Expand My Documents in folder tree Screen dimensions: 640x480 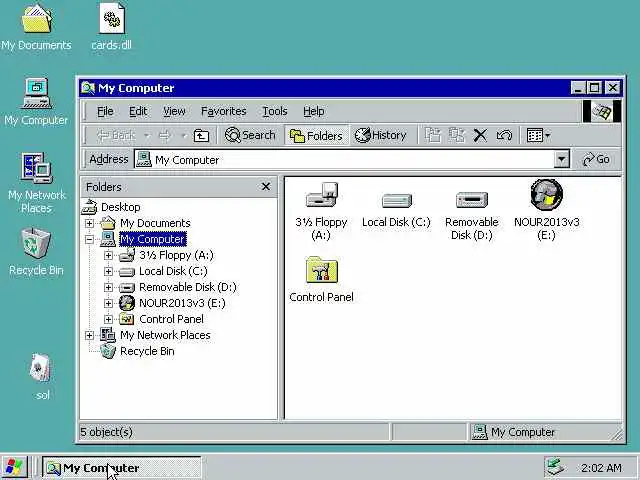(x=89, y=223)
